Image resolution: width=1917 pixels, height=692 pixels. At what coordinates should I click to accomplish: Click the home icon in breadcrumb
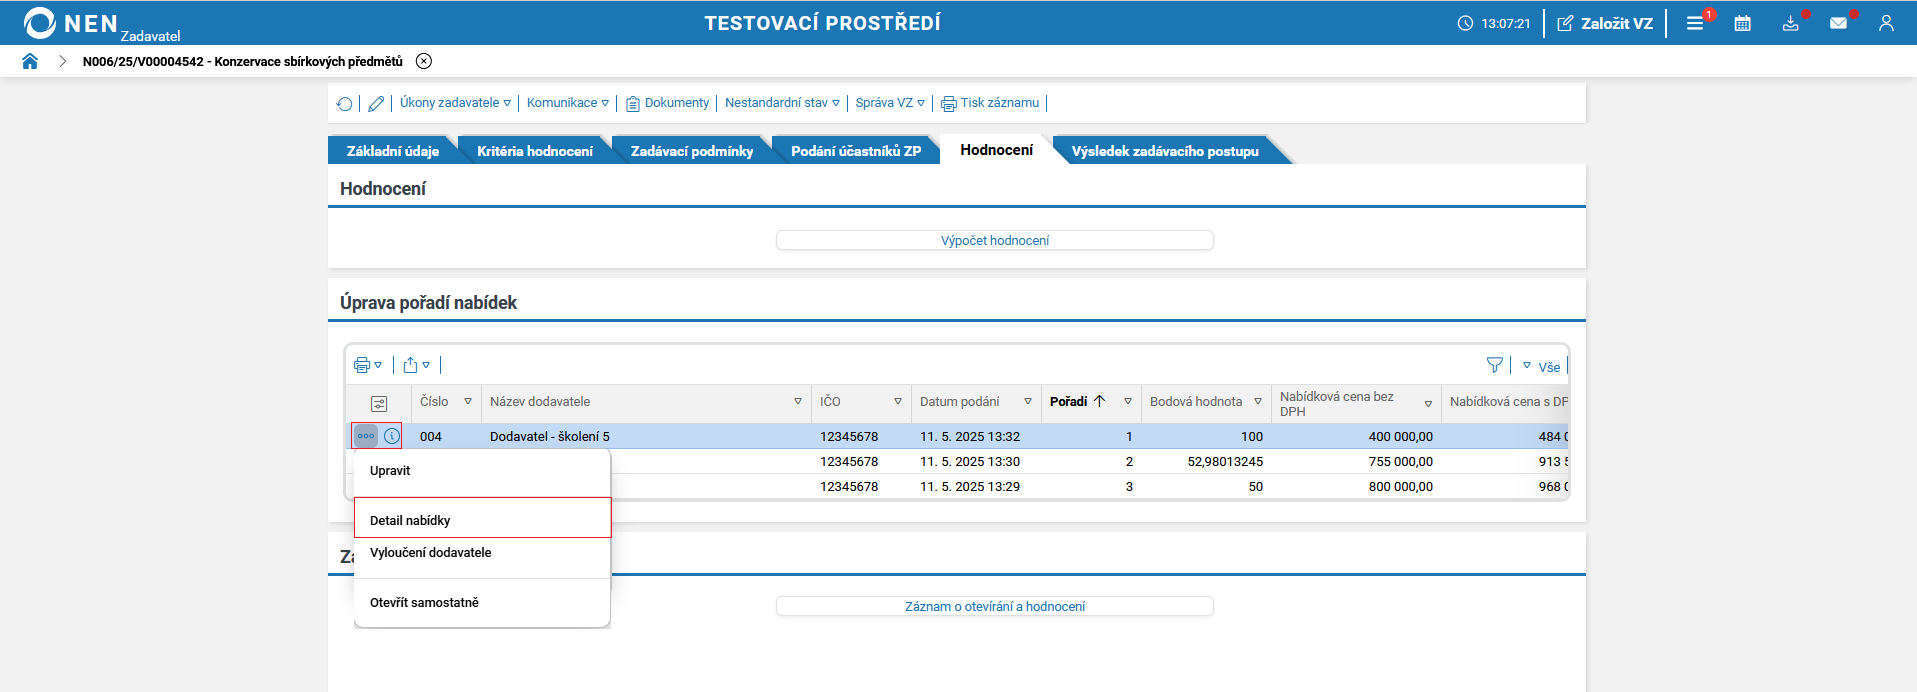point(30,61)
